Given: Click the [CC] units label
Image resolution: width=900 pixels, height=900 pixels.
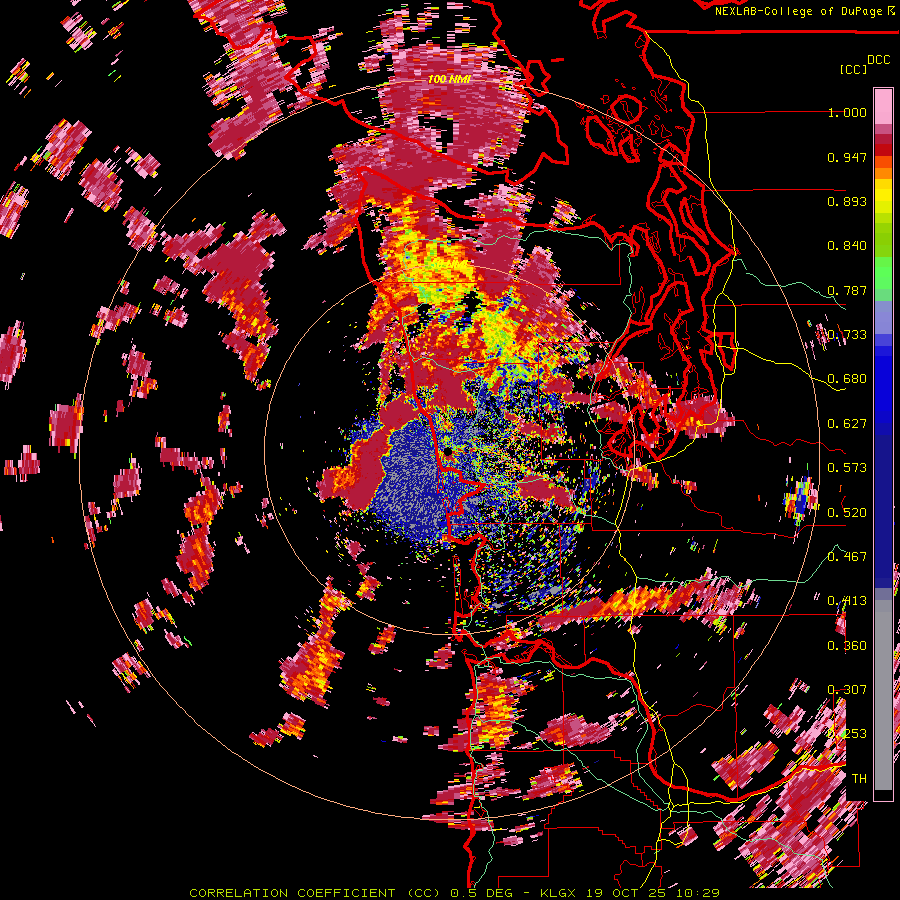Looking at the screenshot, I should click(x=853, y=69).
